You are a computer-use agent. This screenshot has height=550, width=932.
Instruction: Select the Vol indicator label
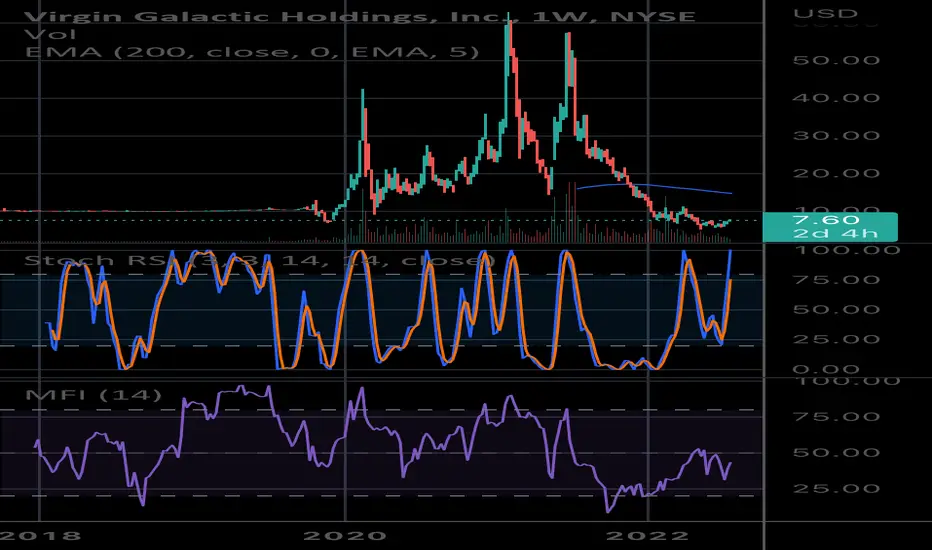tap(51, 34)
